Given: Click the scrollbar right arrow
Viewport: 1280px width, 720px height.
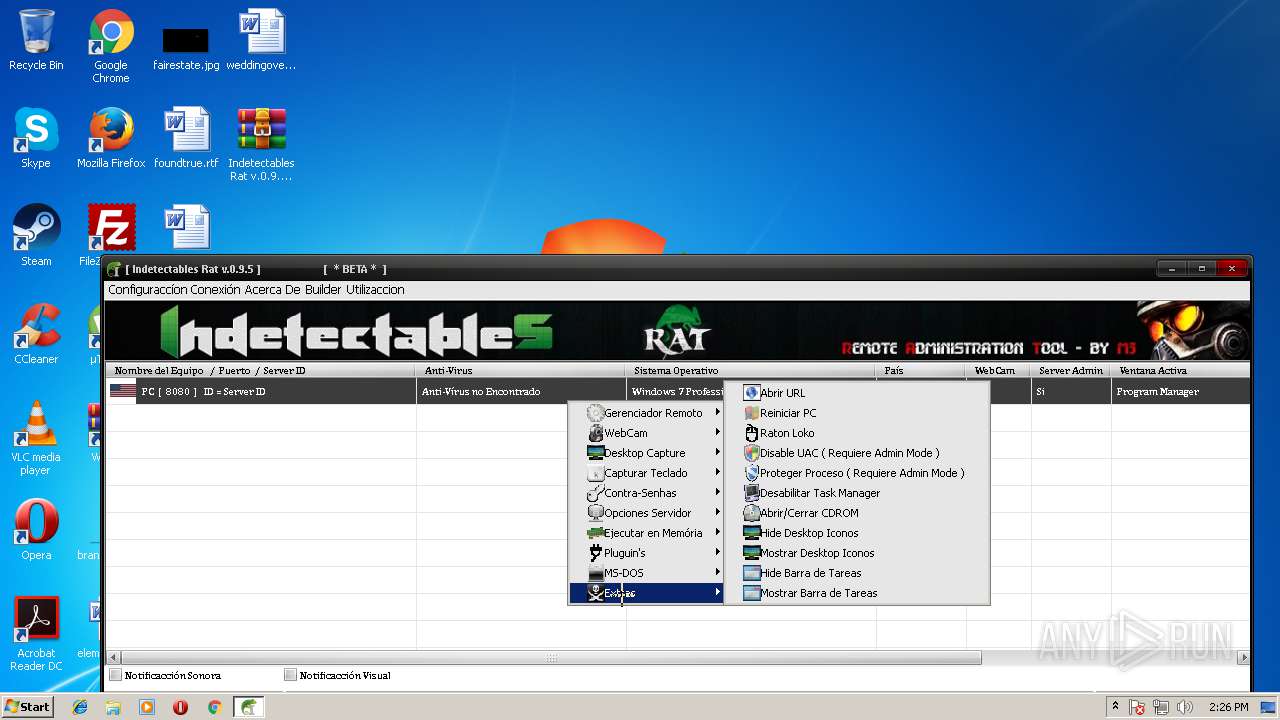Looking at the screenshot, I should [x=1243, y=658].
